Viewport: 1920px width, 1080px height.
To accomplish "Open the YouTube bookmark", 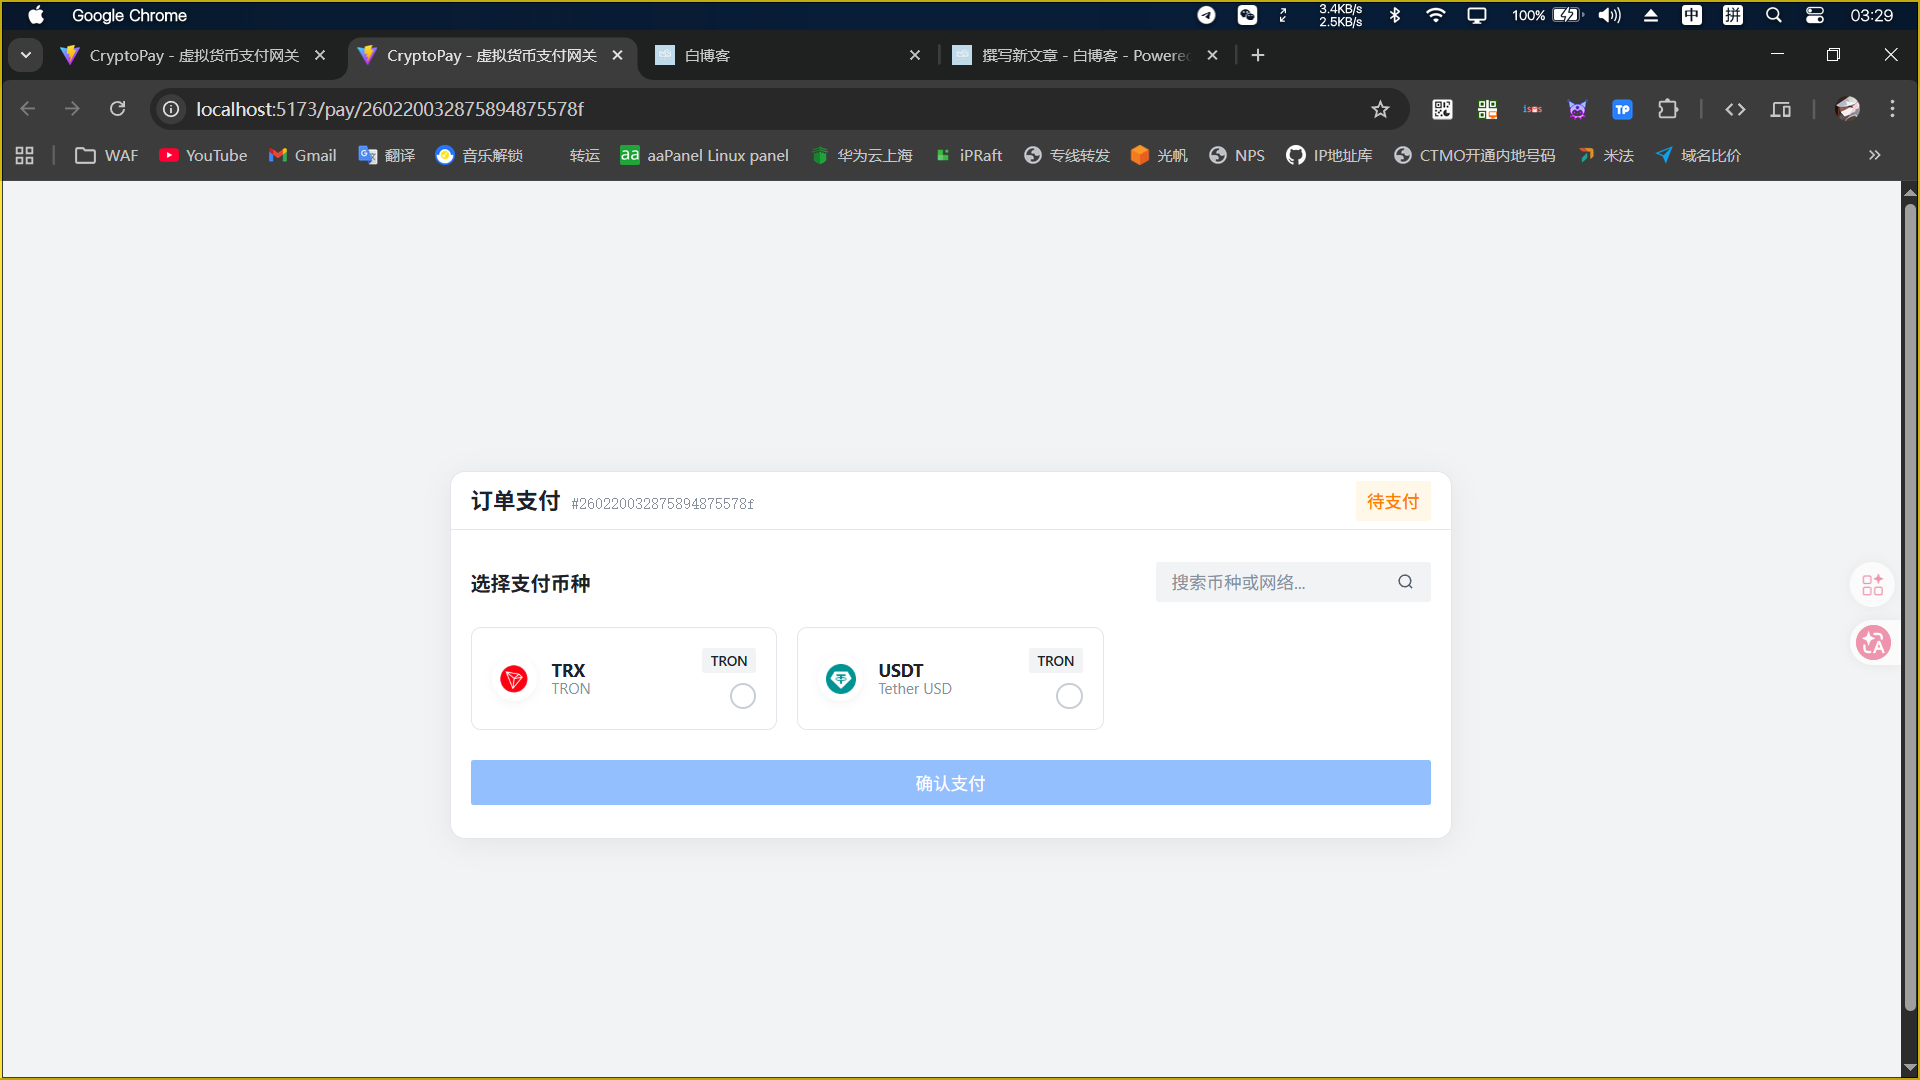I will coord(204,155).
